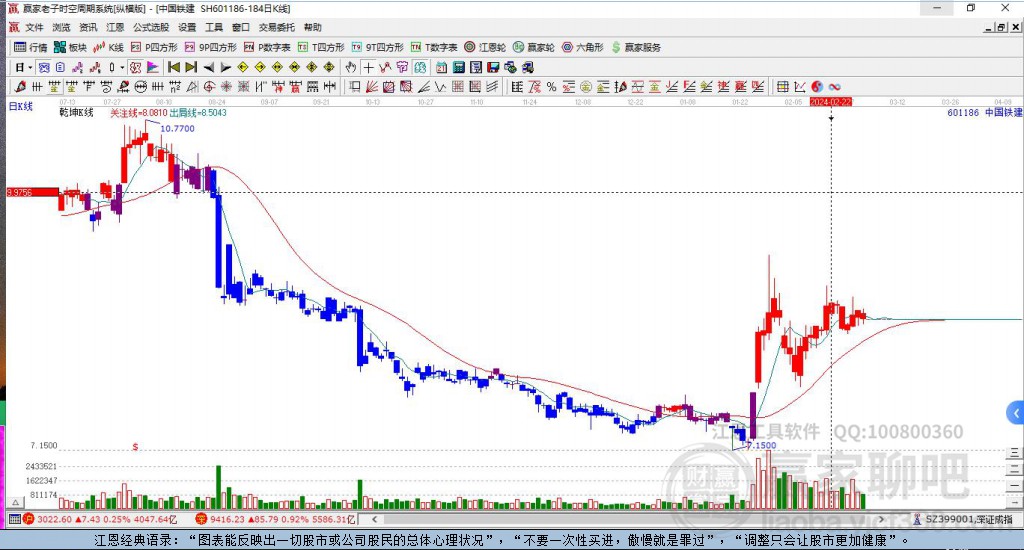Viewport: 1024px width, 550px height.
Task: Click the infinity loop icon
Action: pyautogui.click(x=835, y=87)
